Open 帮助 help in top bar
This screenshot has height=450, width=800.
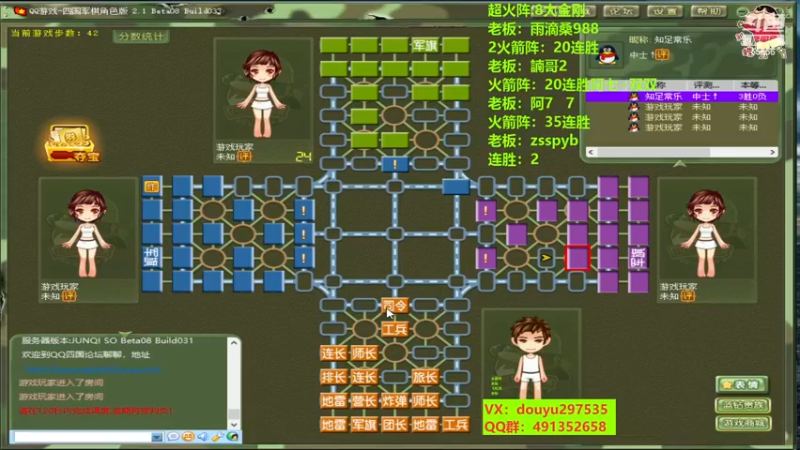click(709, 11)
